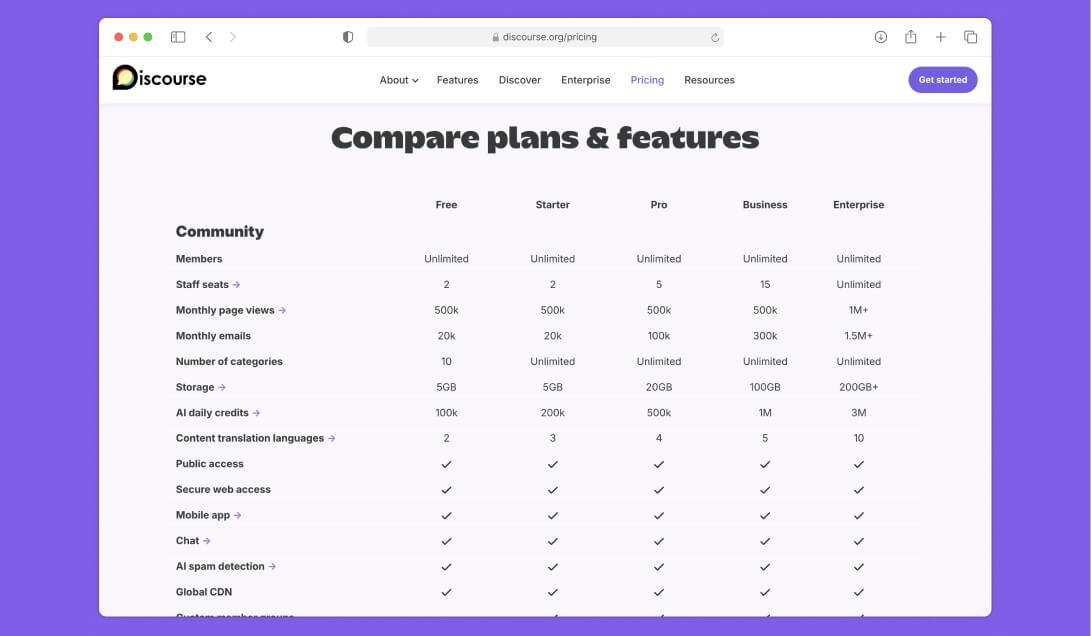The image size is (1091, 636).
Task: Open the Monthly page views arrow link
Action: coord(282,310)
